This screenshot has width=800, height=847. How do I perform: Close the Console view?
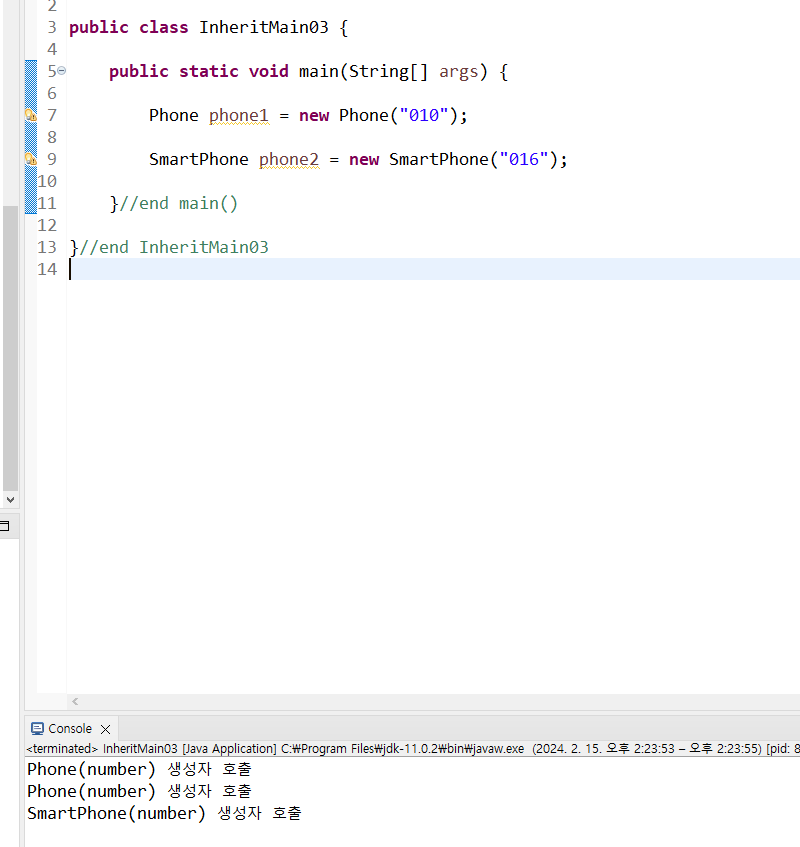106,729
